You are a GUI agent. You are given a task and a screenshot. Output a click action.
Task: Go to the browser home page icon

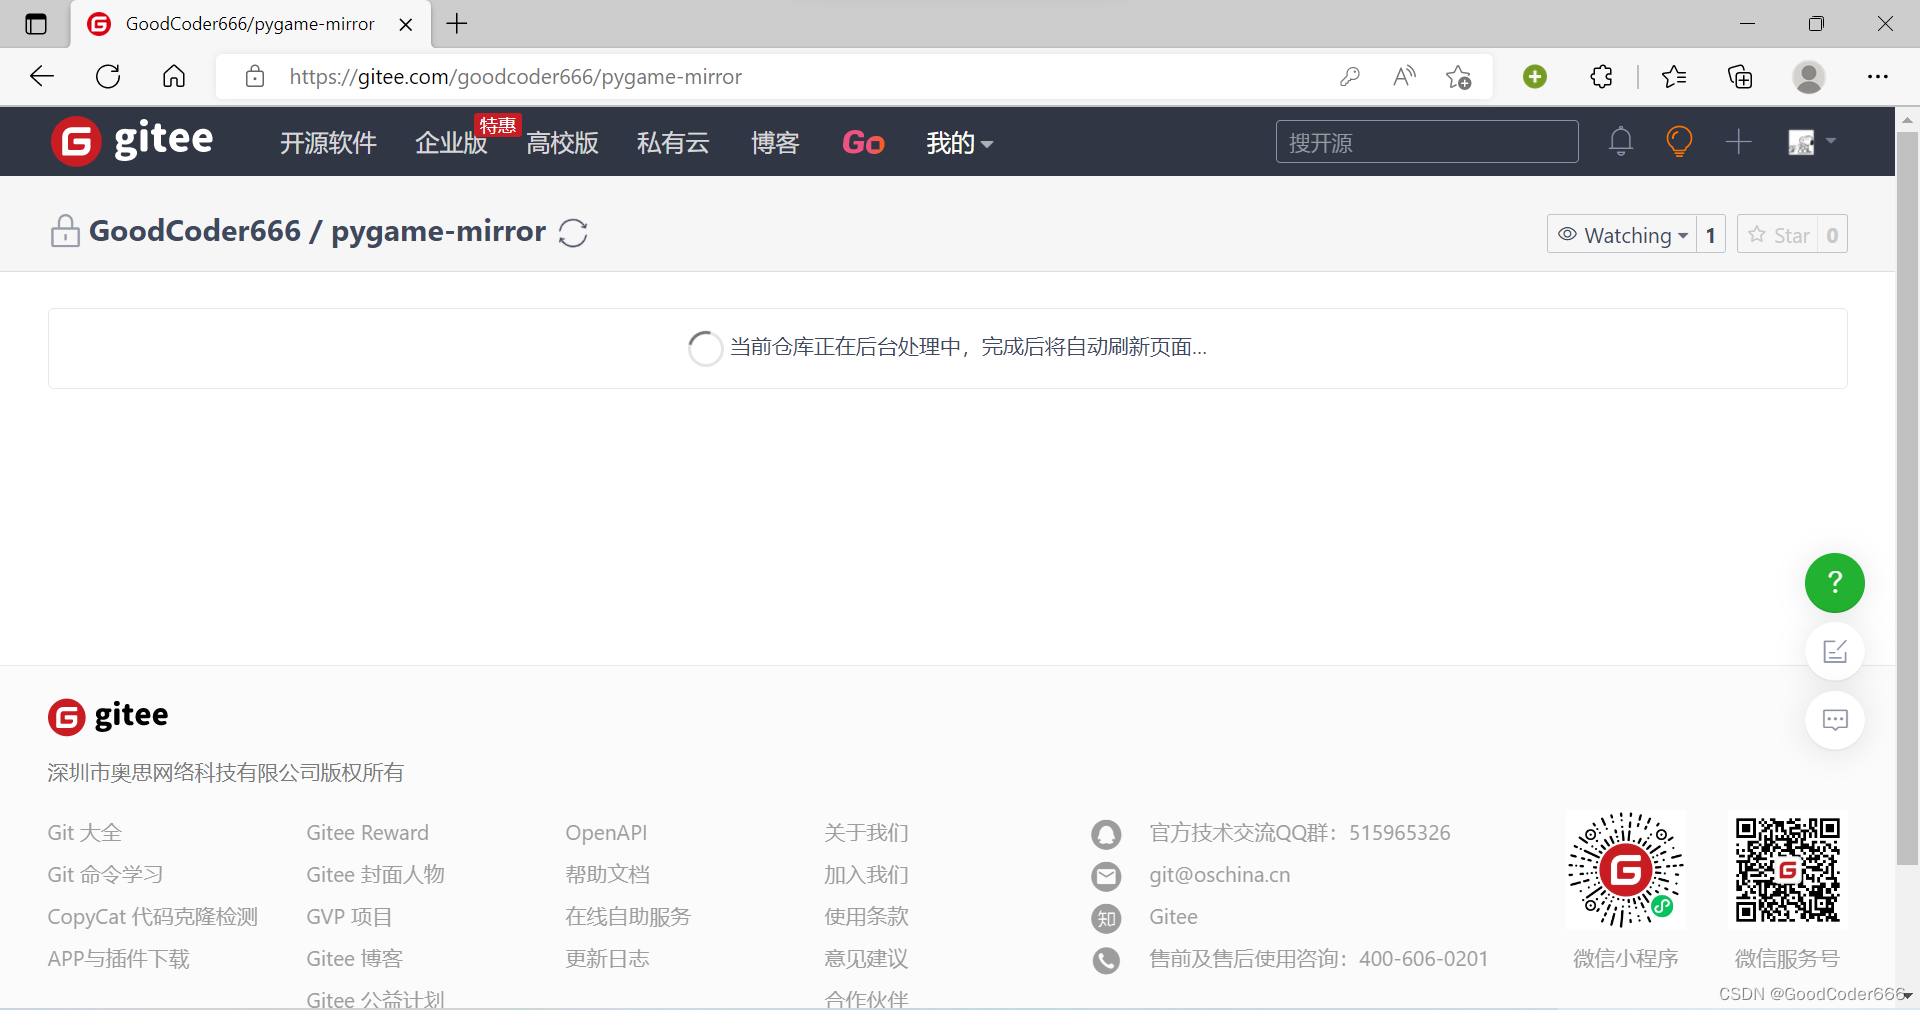174,76
